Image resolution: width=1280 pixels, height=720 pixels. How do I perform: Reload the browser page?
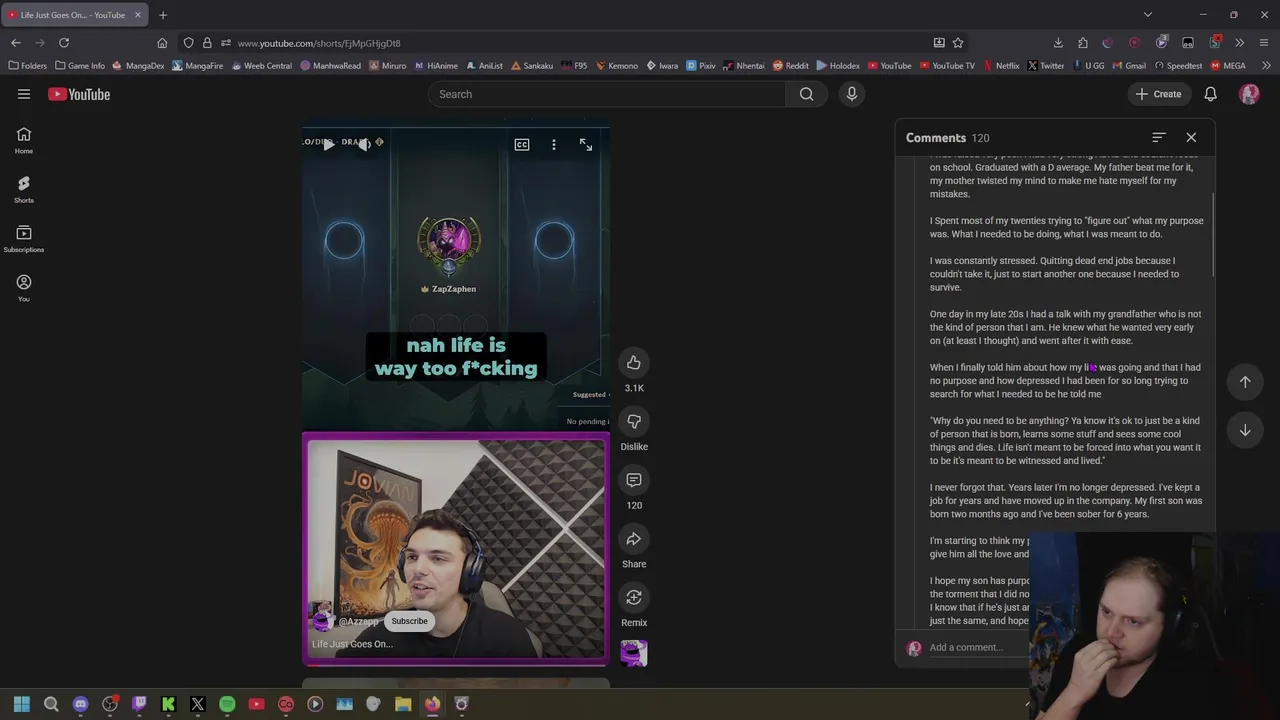coord(64,43)
